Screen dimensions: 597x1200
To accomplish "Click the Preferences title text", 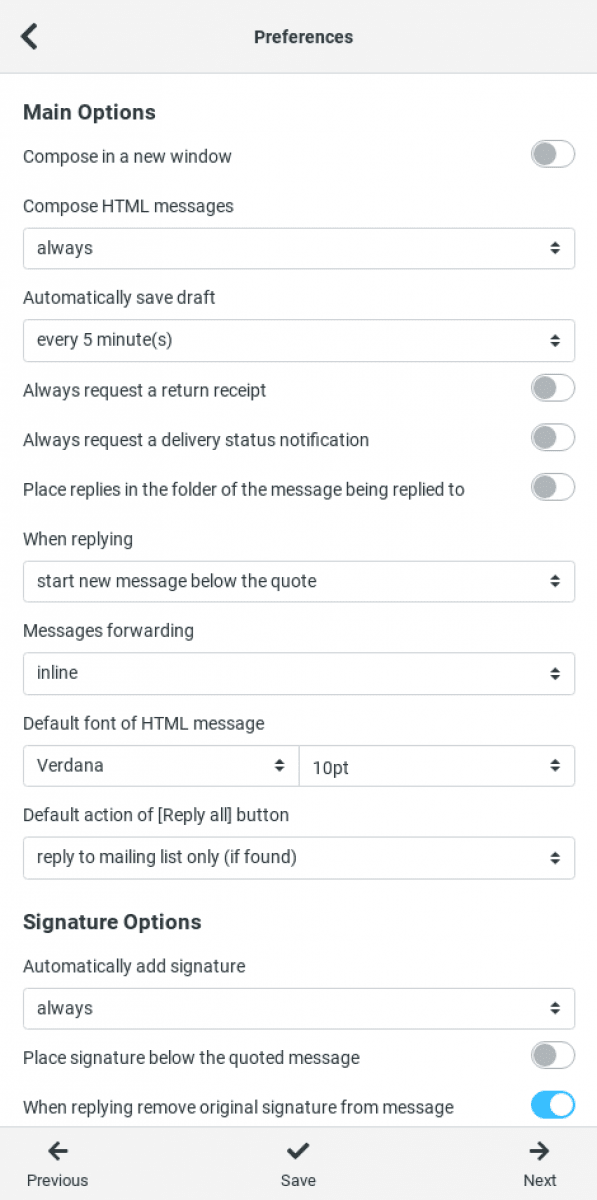I will [x=303, y=37].
